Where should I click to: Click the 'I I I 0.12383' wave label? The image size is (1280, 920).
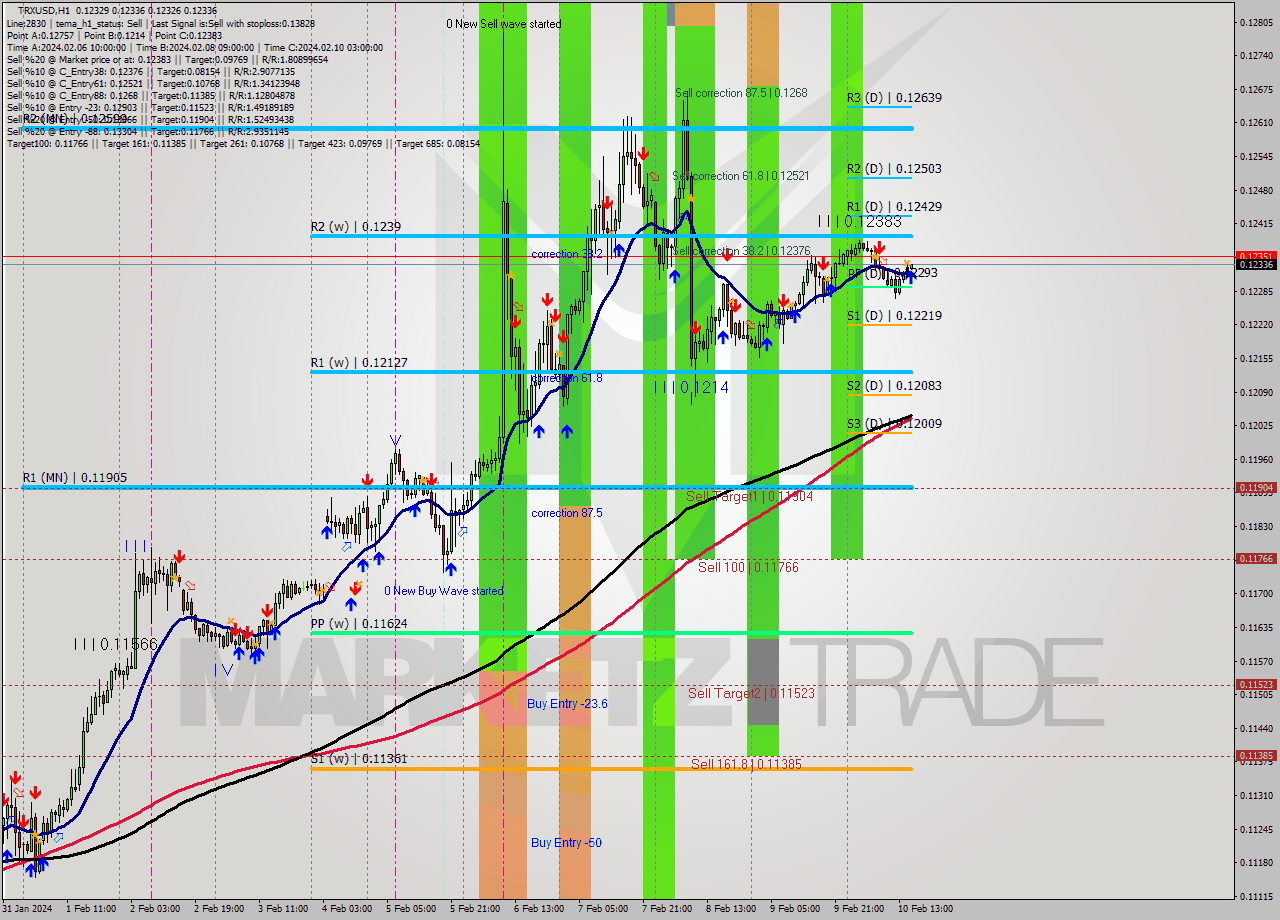[860, 222]
